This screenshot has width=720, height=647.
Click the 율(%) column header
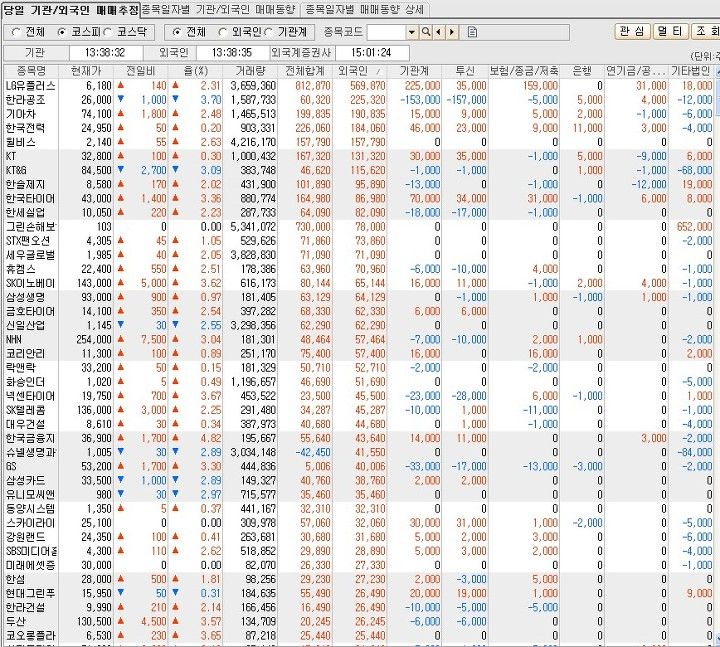click(196, 71)
